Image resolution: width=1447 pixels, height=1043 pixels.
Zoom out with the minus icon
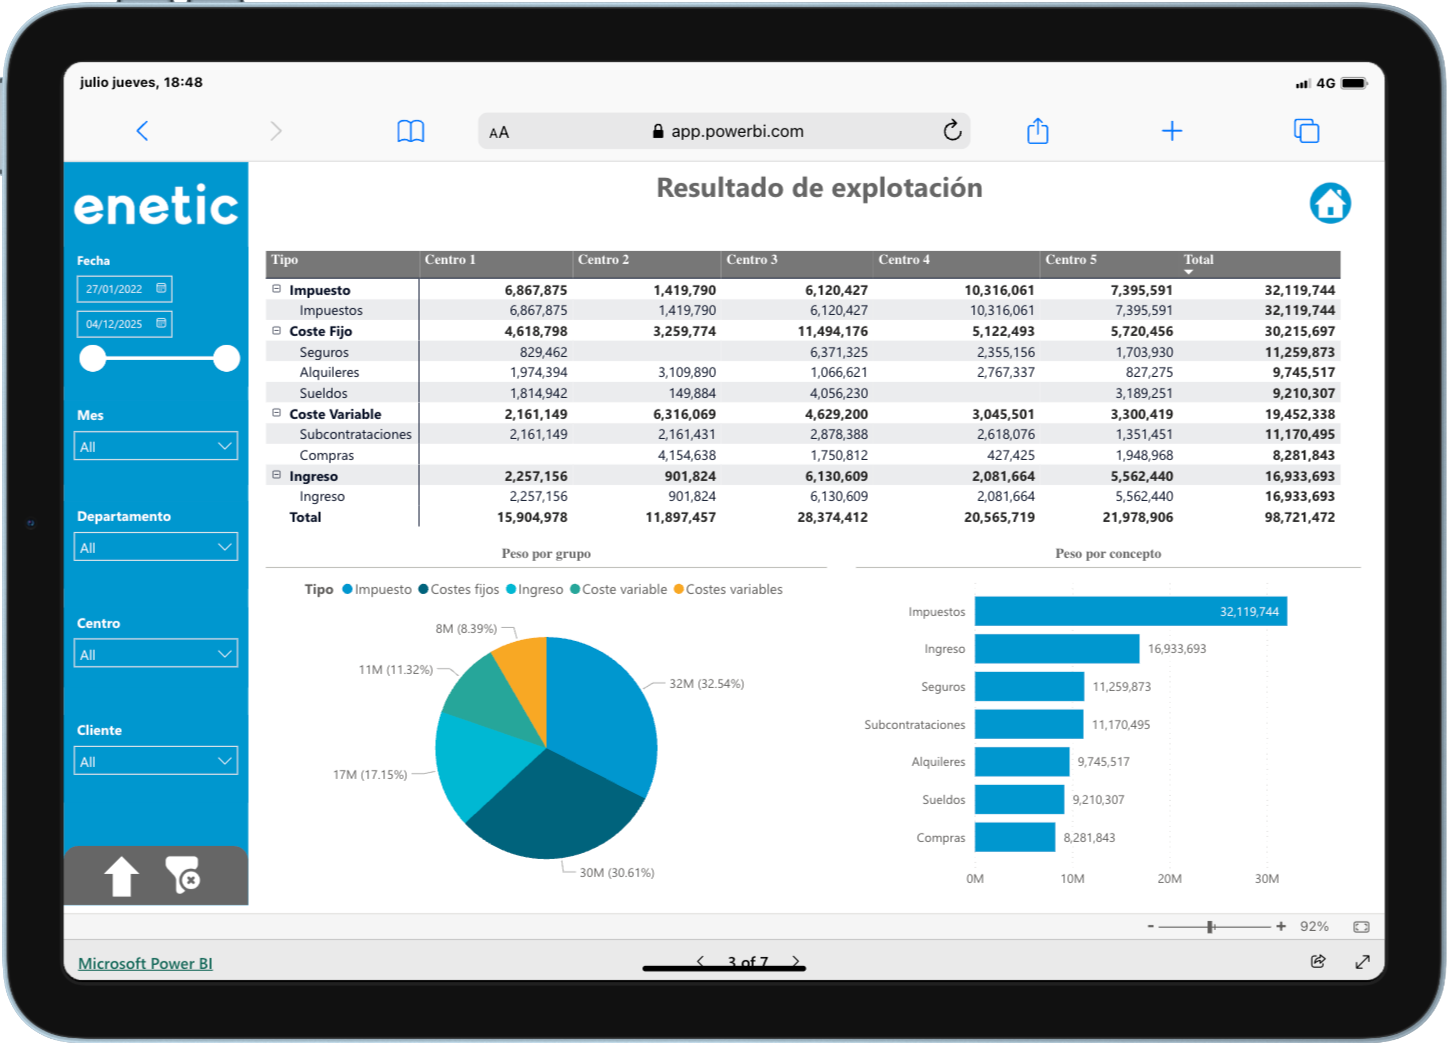(1151, 927)
